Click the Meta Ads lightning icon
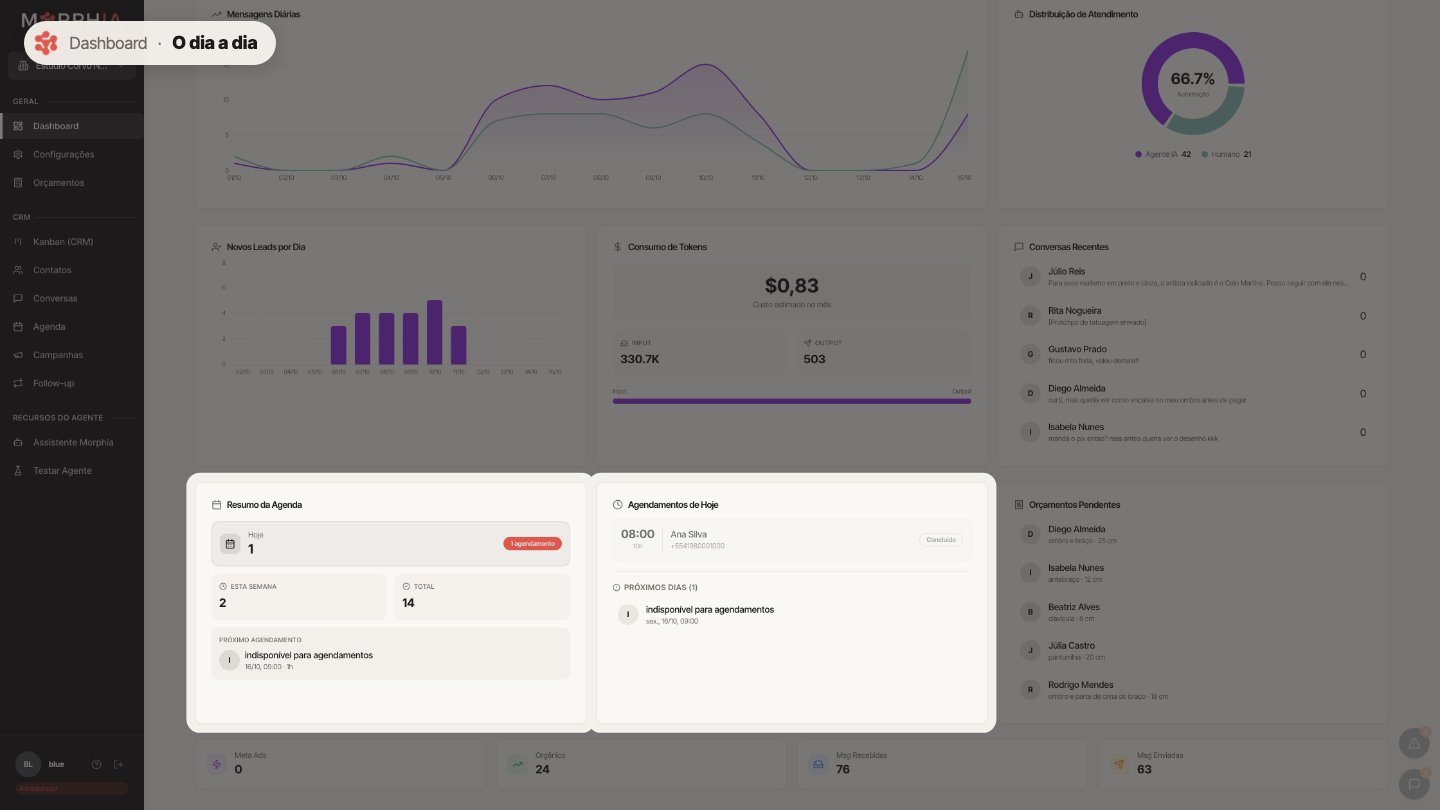1440x810 pixels. pyautogui.click(x=215, y=764)
